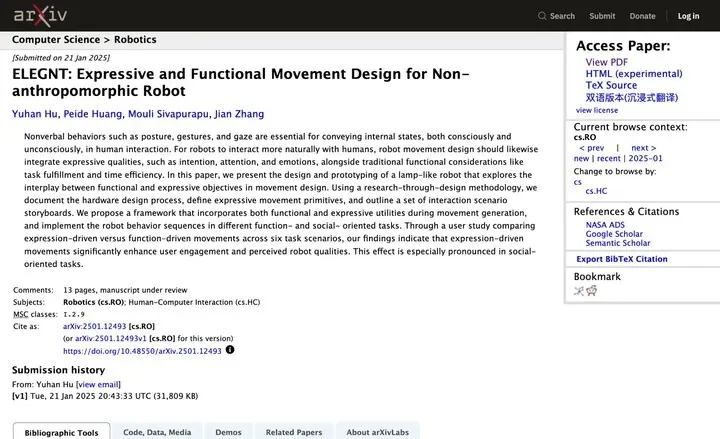720x439 pixels.
Task: Click Submit in the header
Action: (x=602, y=16)
